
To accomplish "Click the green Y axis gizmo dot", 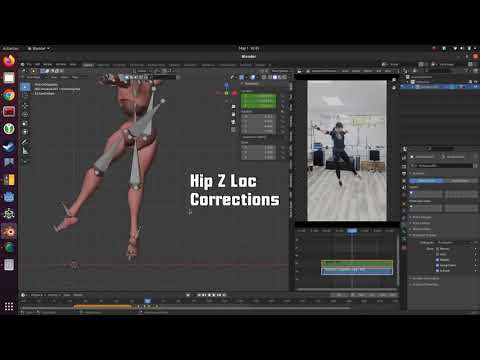I will [227, 93].
